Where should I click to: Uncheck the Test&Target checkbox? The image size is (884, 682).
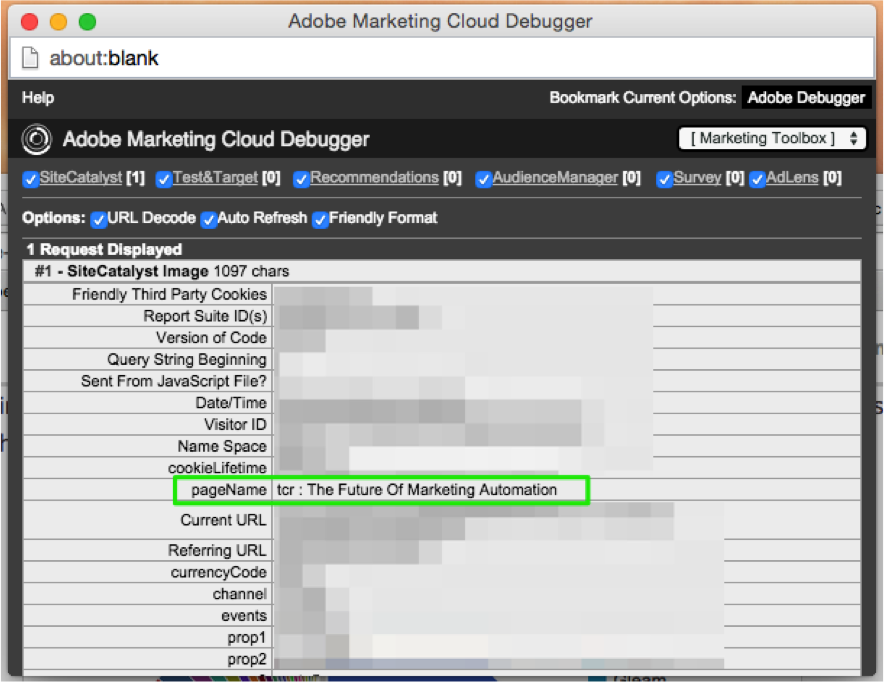click(x=163, y=179)
